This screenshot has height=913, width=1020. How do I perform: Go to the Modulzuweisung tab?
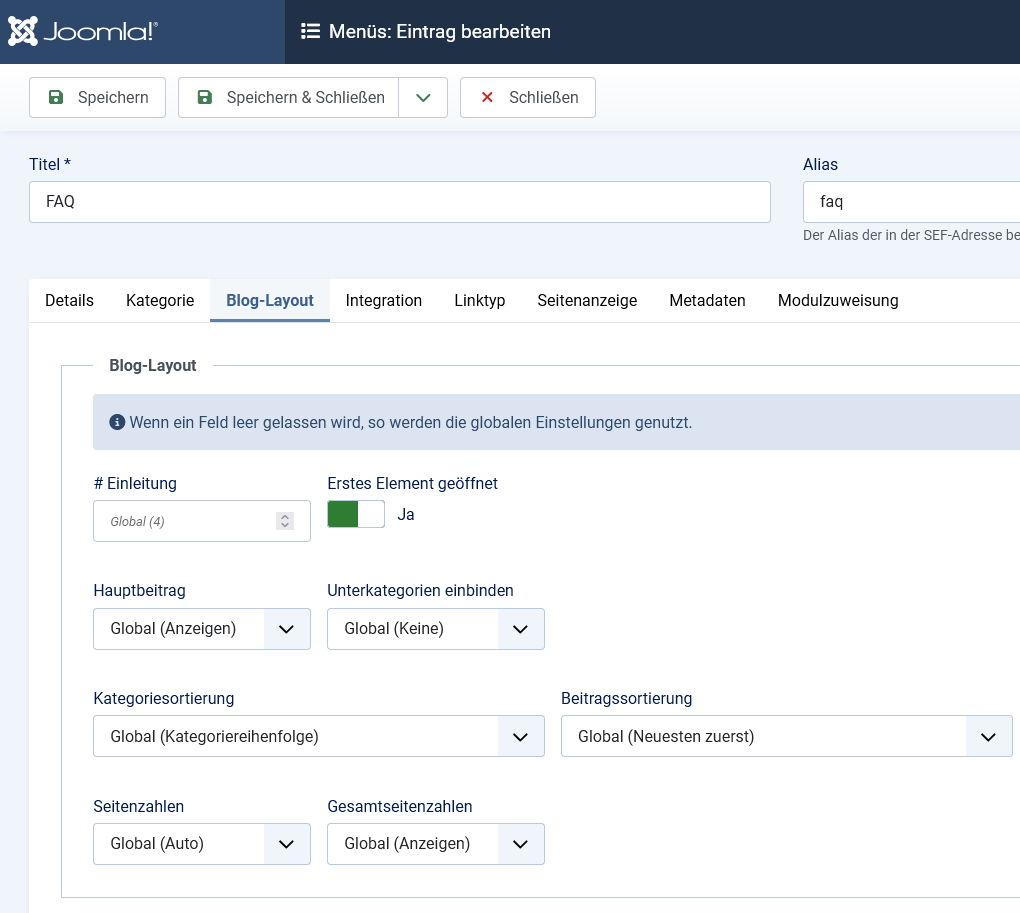pyautogui.click(x=837, y=301)
